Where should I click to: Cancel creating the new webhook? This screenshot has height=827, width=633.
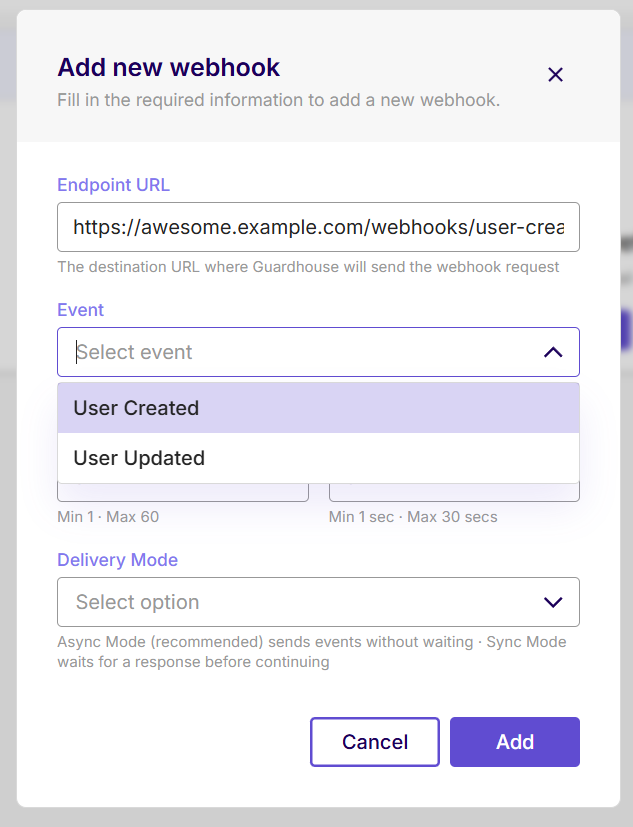[x=374, y=742]
